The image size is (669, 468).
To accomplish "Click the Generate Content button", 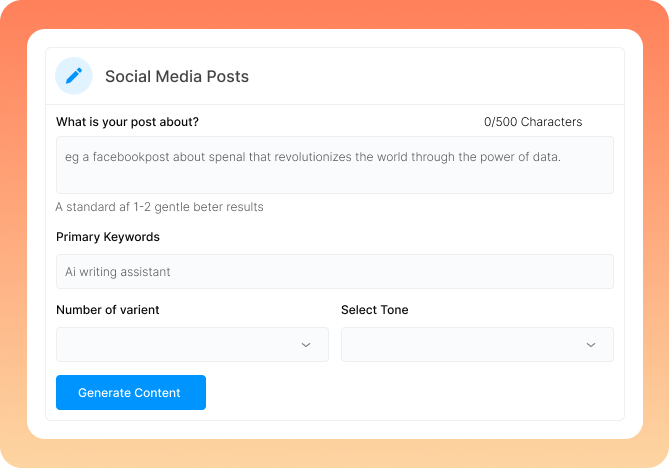I will 131,392.
